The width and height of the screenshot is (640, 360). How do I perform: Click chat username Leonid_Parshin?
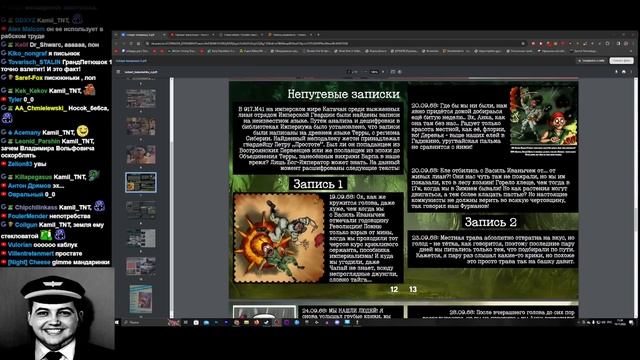(x=37, y=141)
